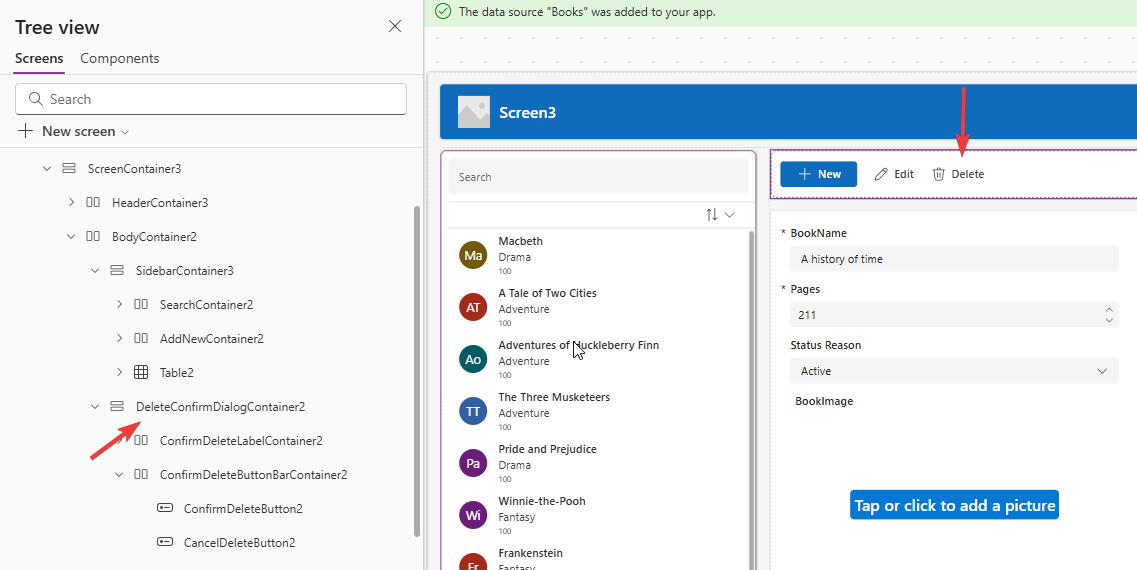
Task: Click the DeleteConfirmDialogContainer2 container icon
Action: [x=117, y=406]
